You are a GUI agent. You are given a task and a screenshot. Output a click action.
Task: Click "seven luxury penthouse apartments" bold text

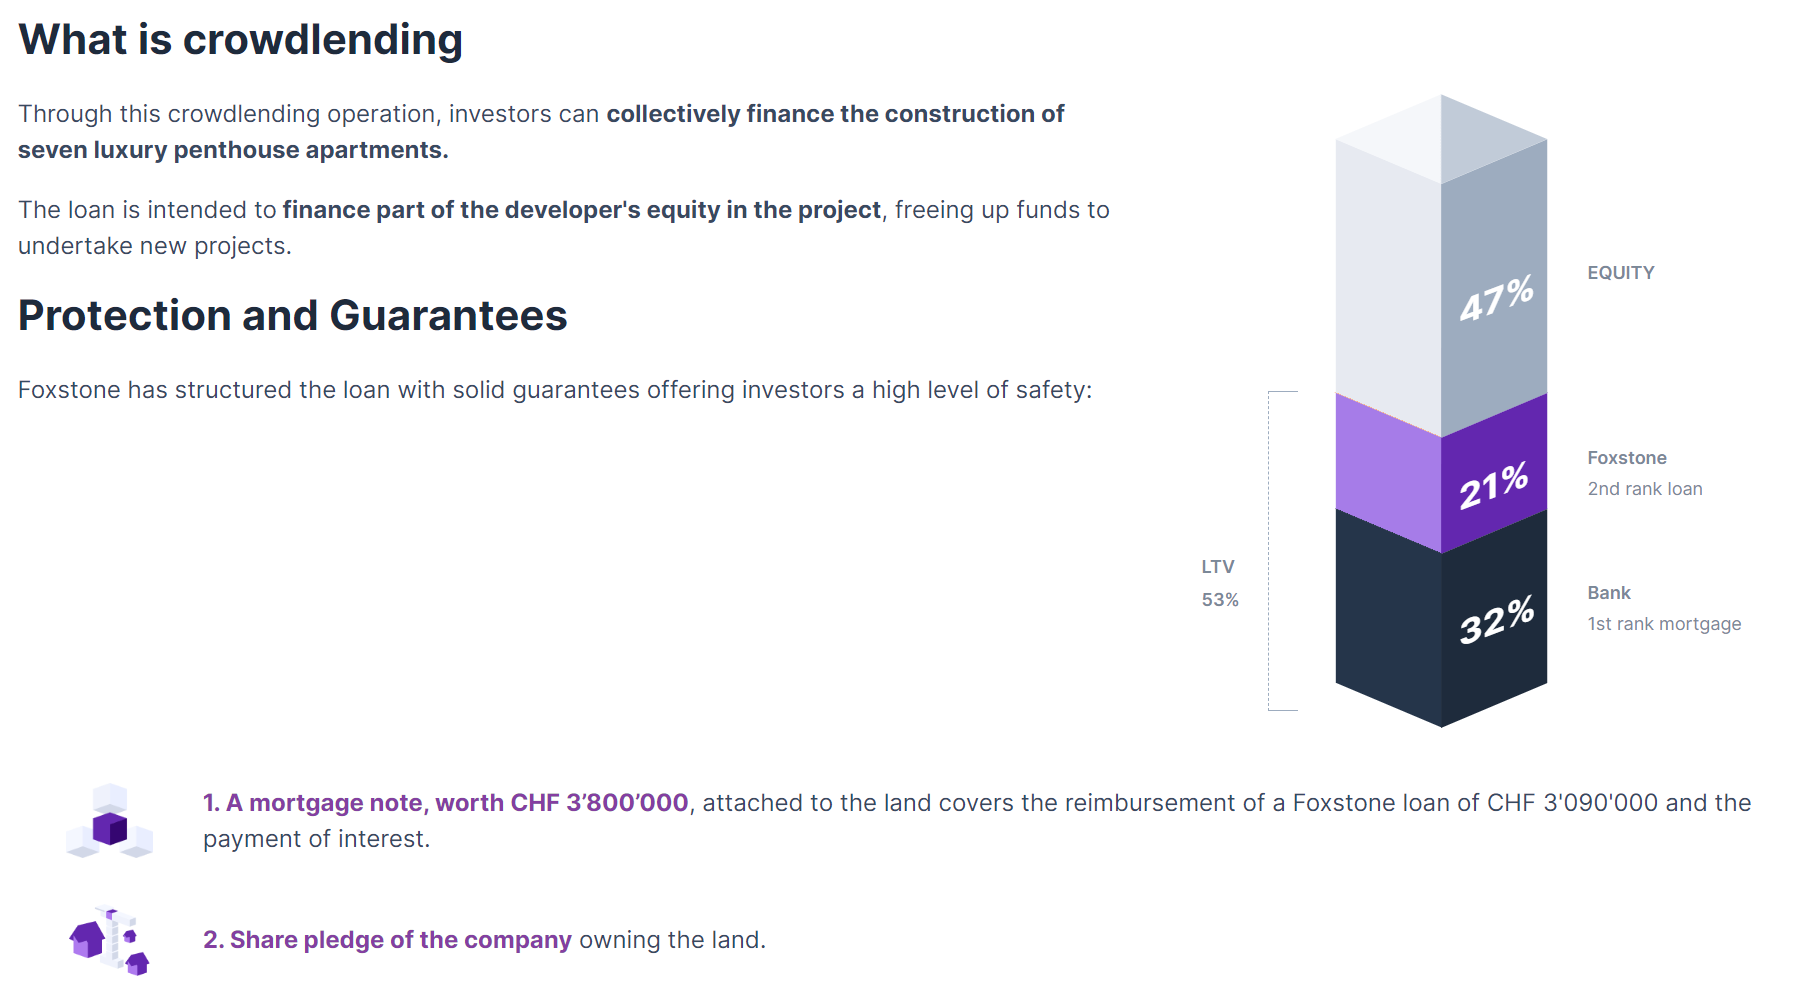[231, 150]
